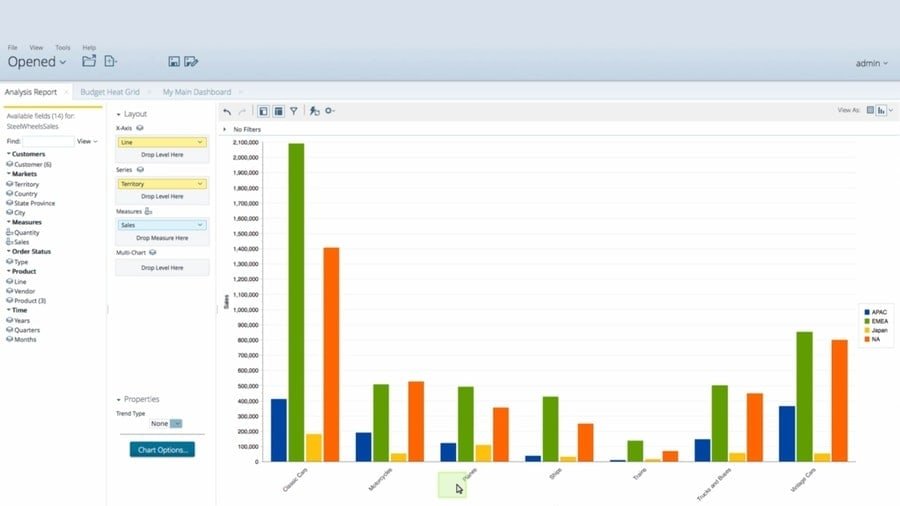Click the Undo arrow in report toolbar
The image size is (900, 506).
tap(227, 111)
